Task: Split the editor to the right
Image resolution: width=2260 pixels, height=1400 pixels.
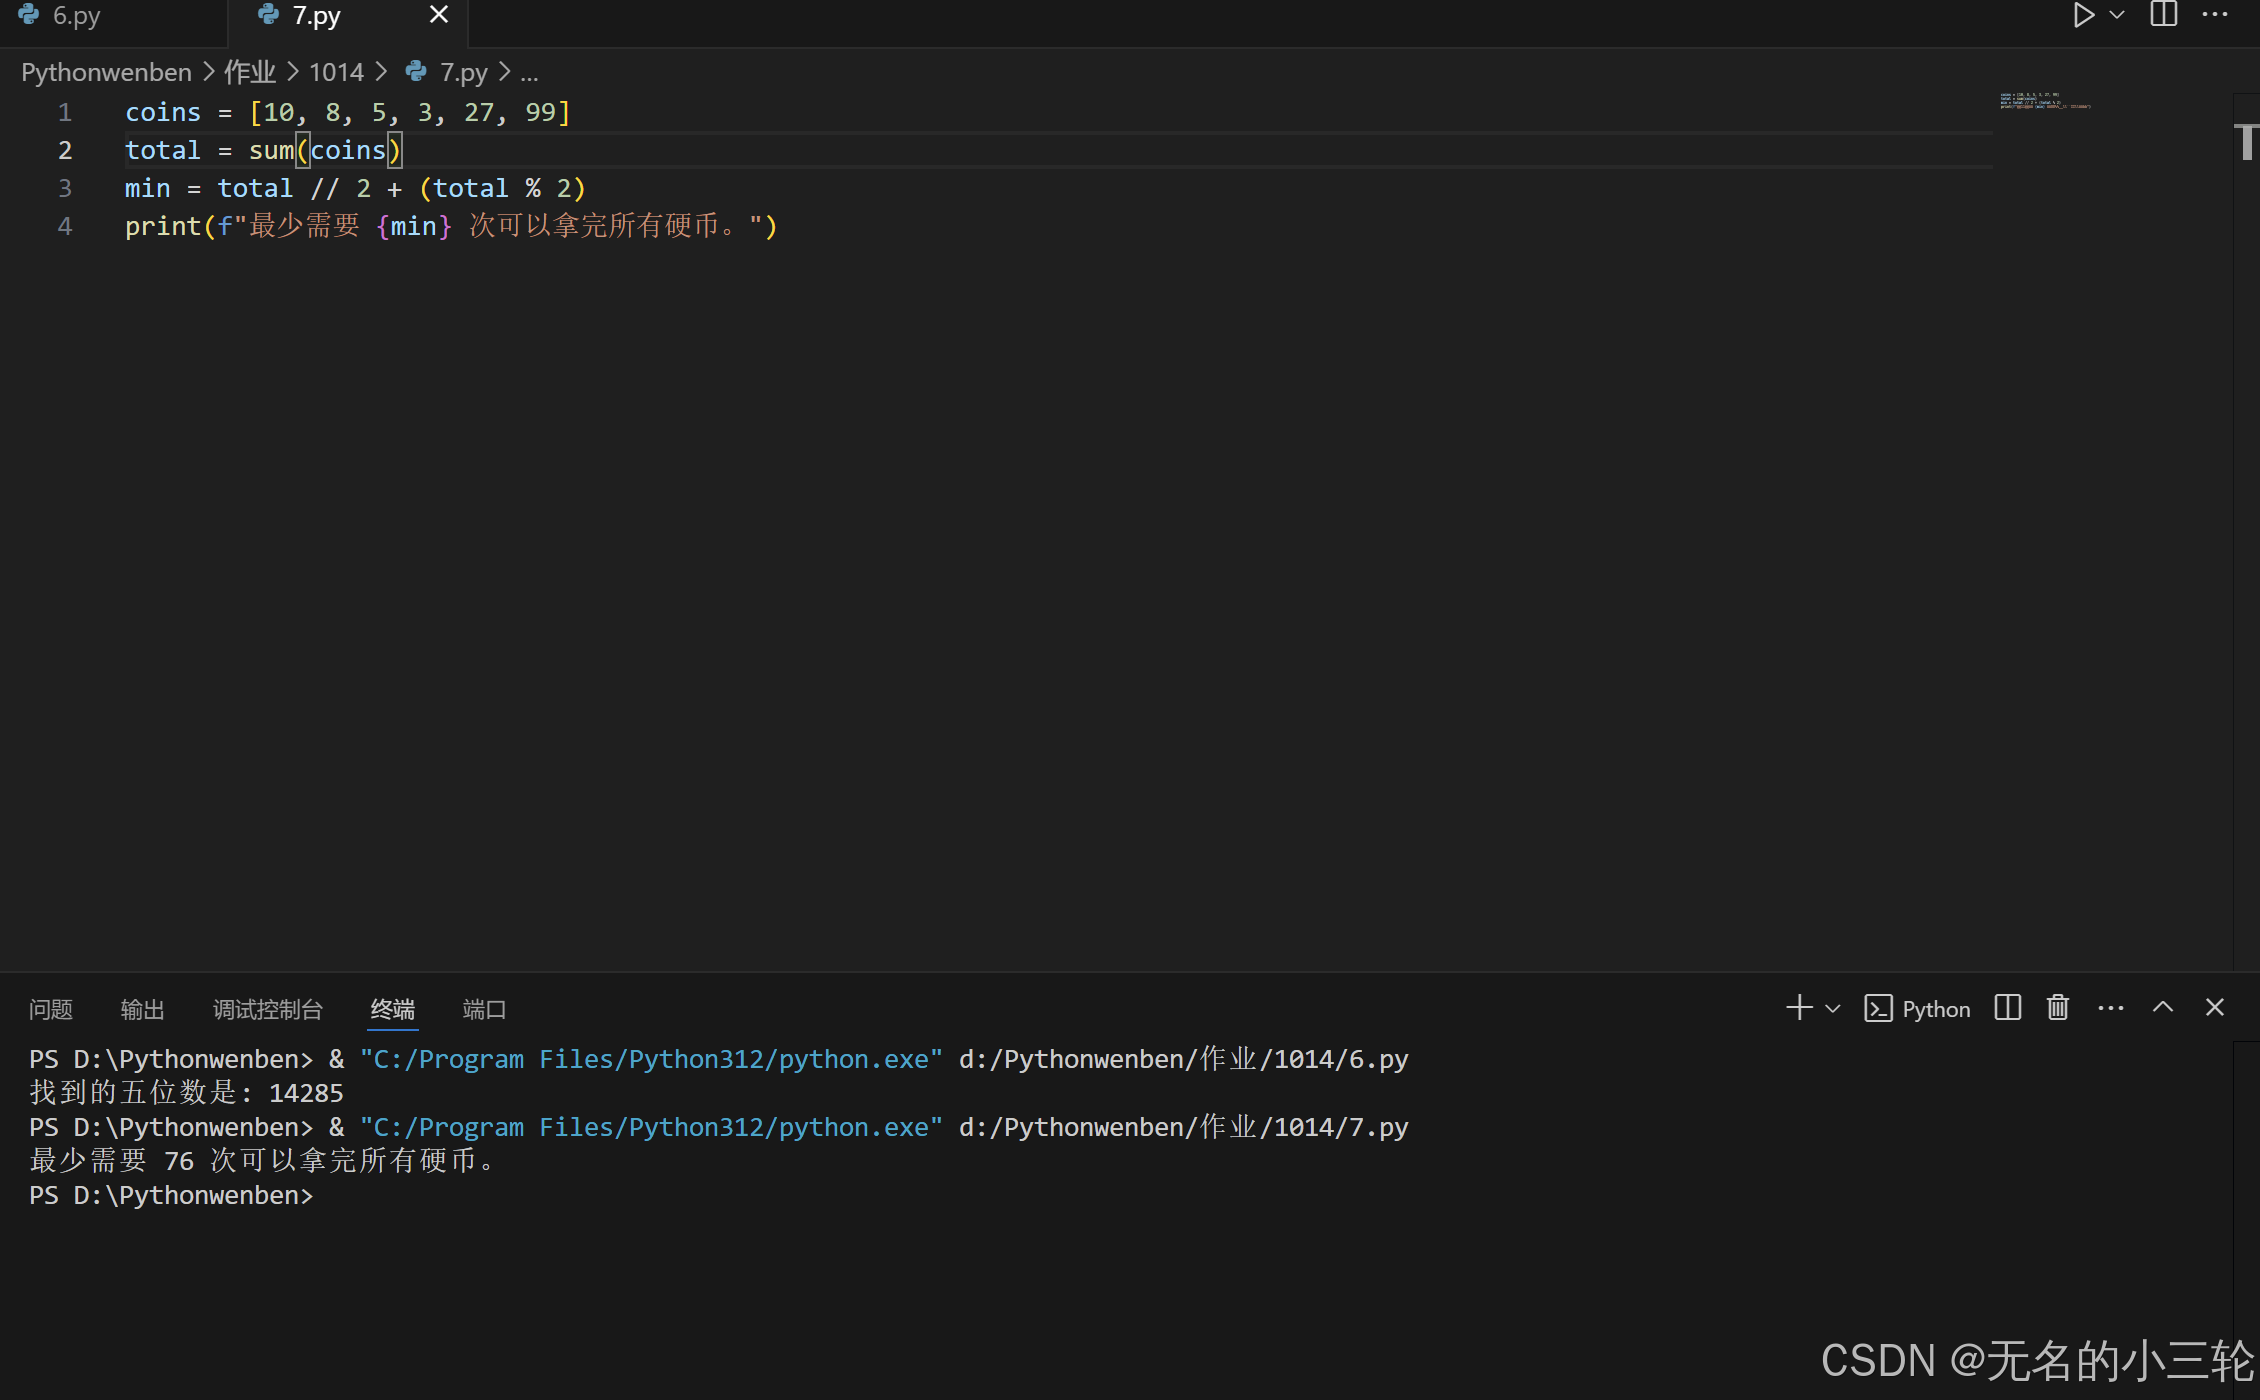Action: point(2163,15)
